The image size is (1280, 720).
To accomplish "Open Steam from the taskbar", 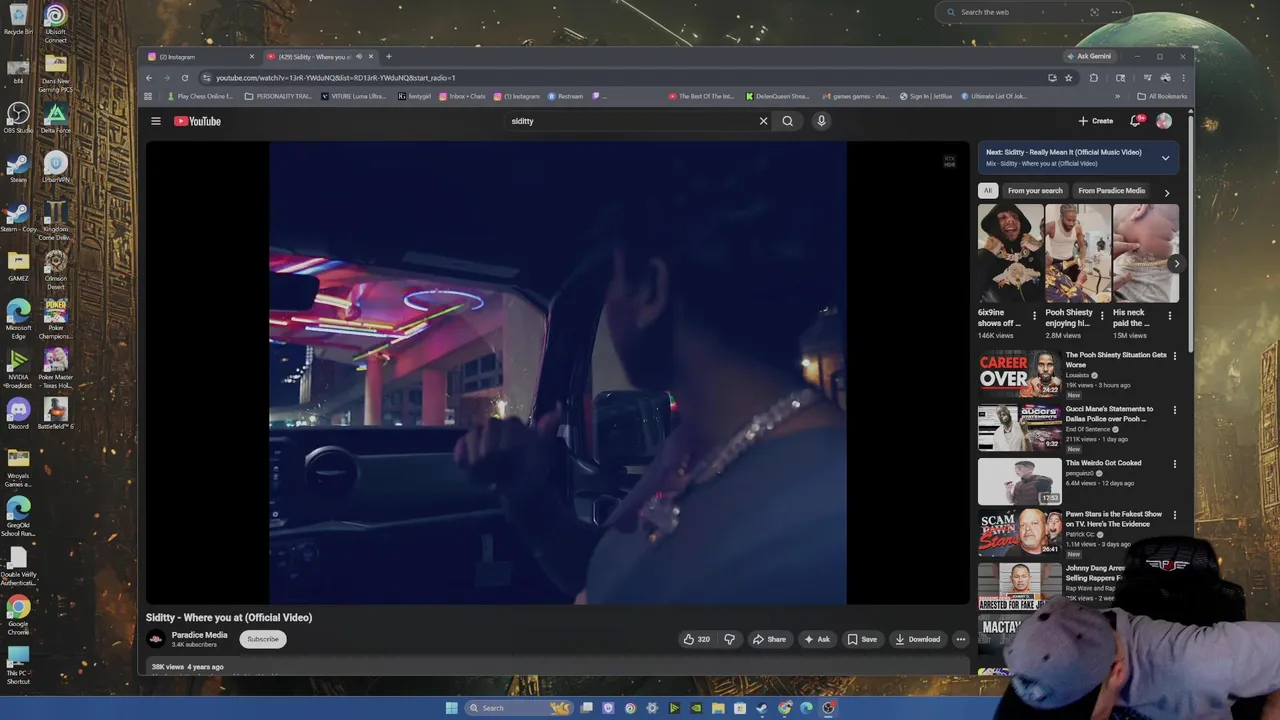I will coord(762,708).
